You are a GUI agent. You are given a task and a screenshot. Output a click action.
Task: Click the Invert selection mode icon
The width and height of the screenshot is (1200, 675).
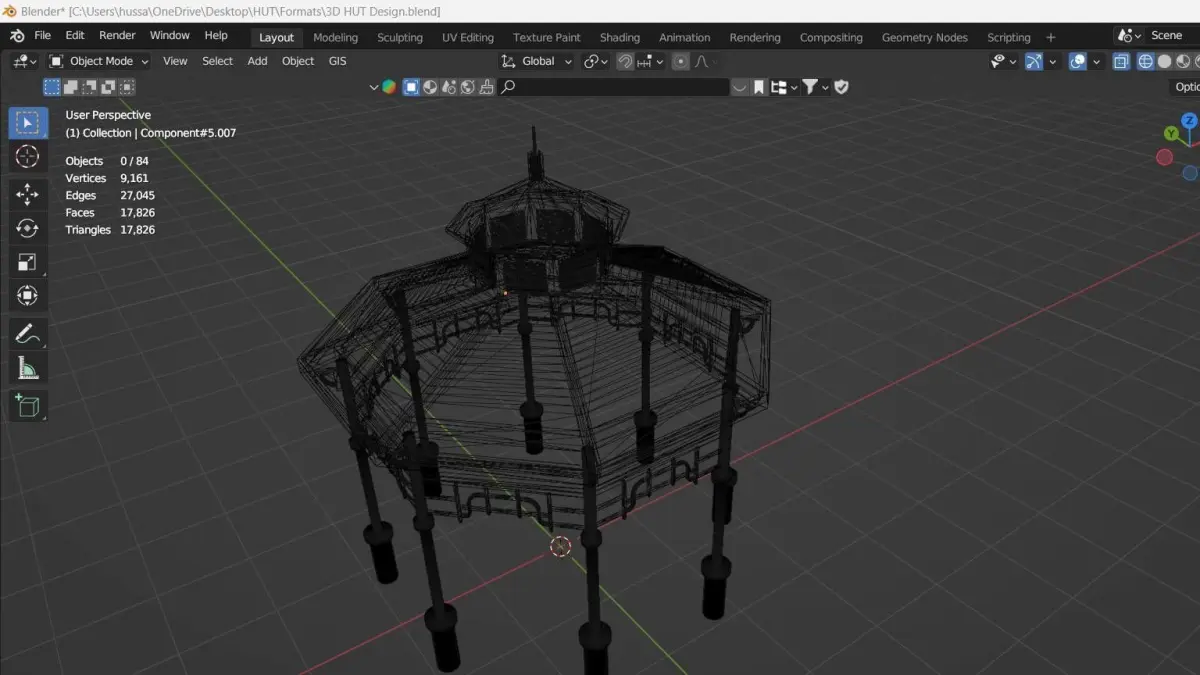pyautogui.click(x=108, y=87)
